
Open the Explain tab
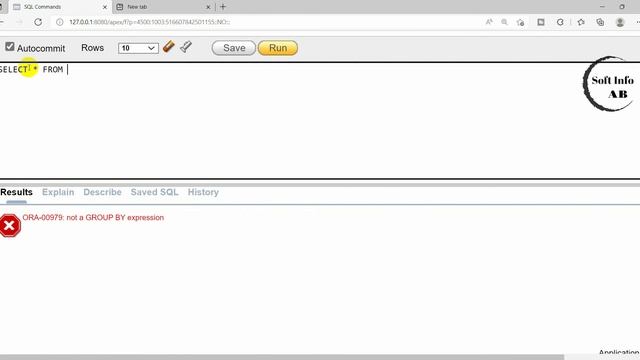(58, 192)
